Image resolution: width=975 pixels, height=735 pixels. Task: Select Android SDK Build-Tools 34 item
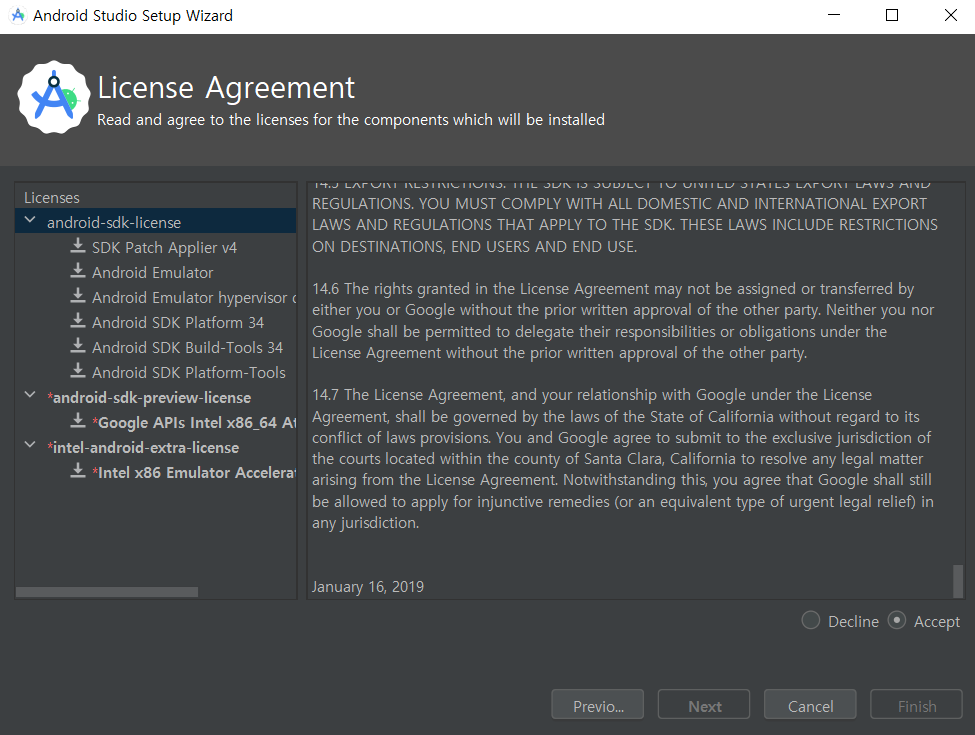[x=187, y=348]
